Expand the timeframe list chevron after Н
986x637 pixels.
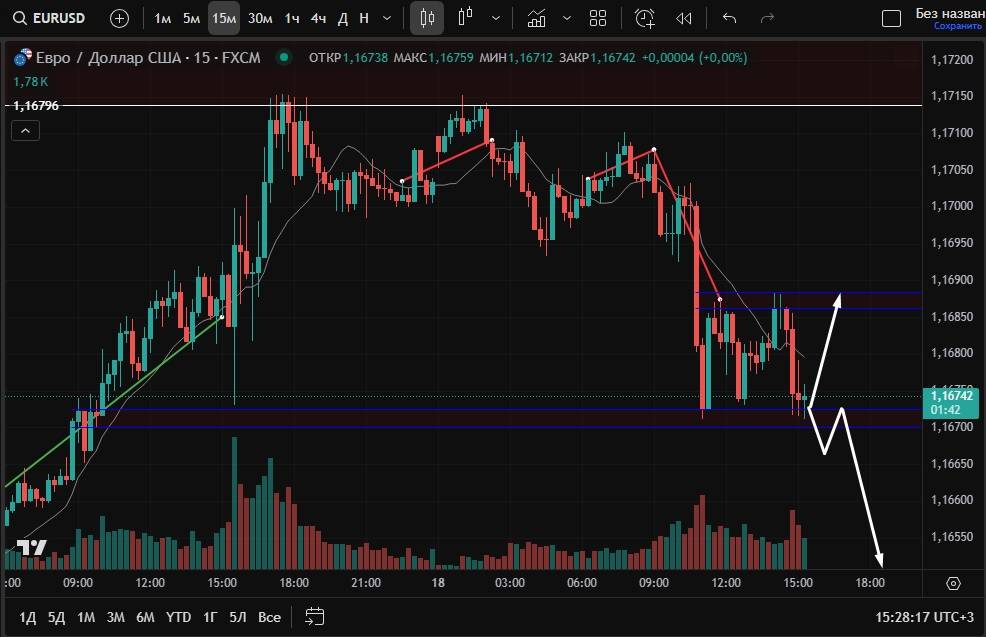[x=387, y=18]
